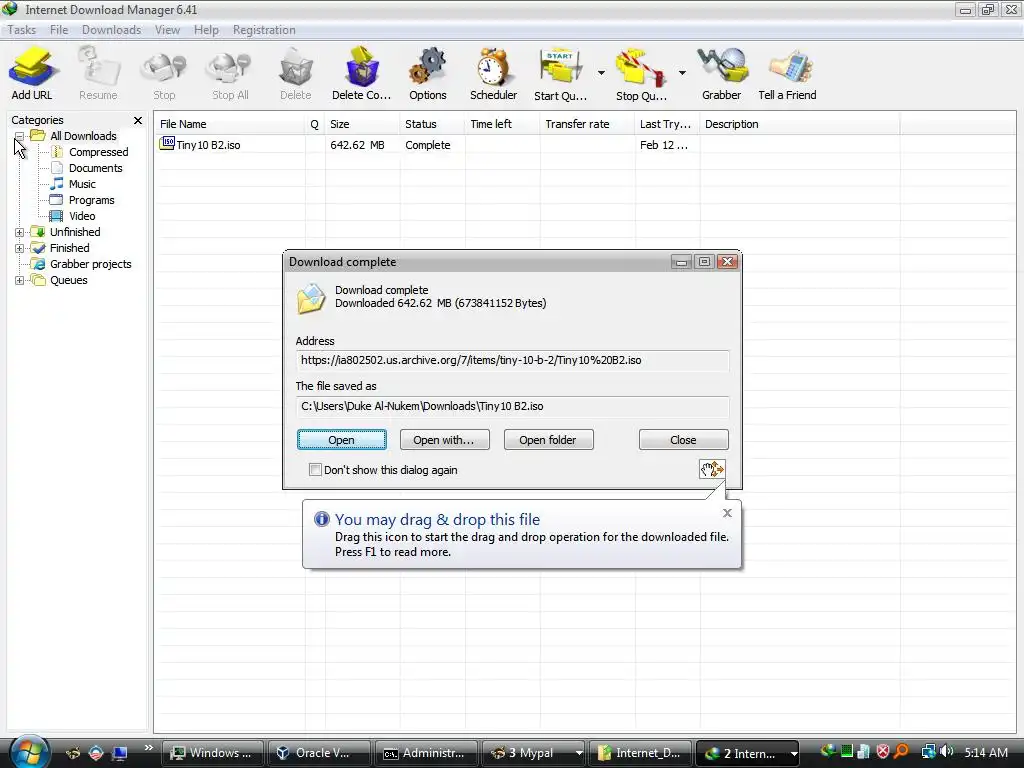This screenshot has height=768, width=1024.
Task: Sort by the Transfer rate column header
Action: click(586, 124)
